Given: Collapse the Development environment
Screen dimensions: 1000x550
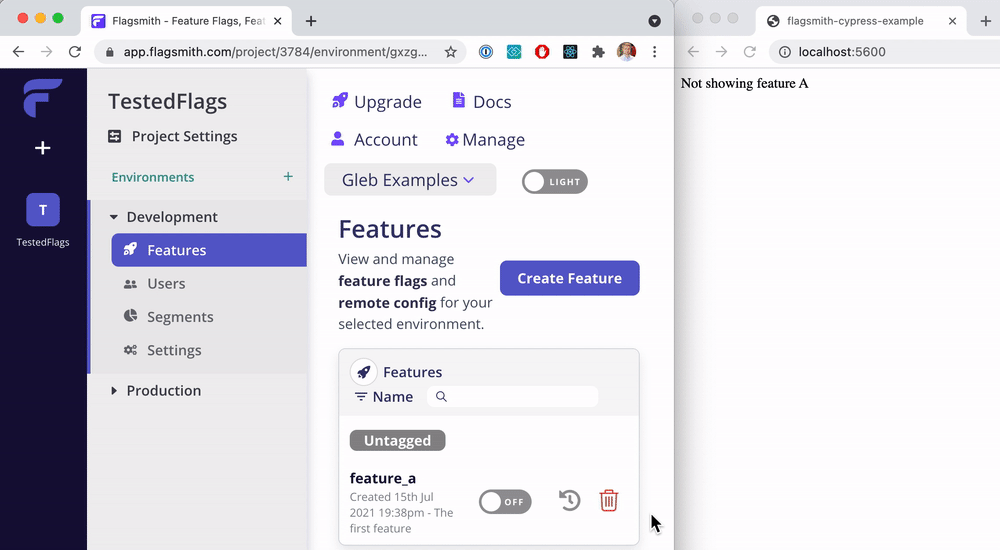Looking at the screenshot, I should [114, 217].
